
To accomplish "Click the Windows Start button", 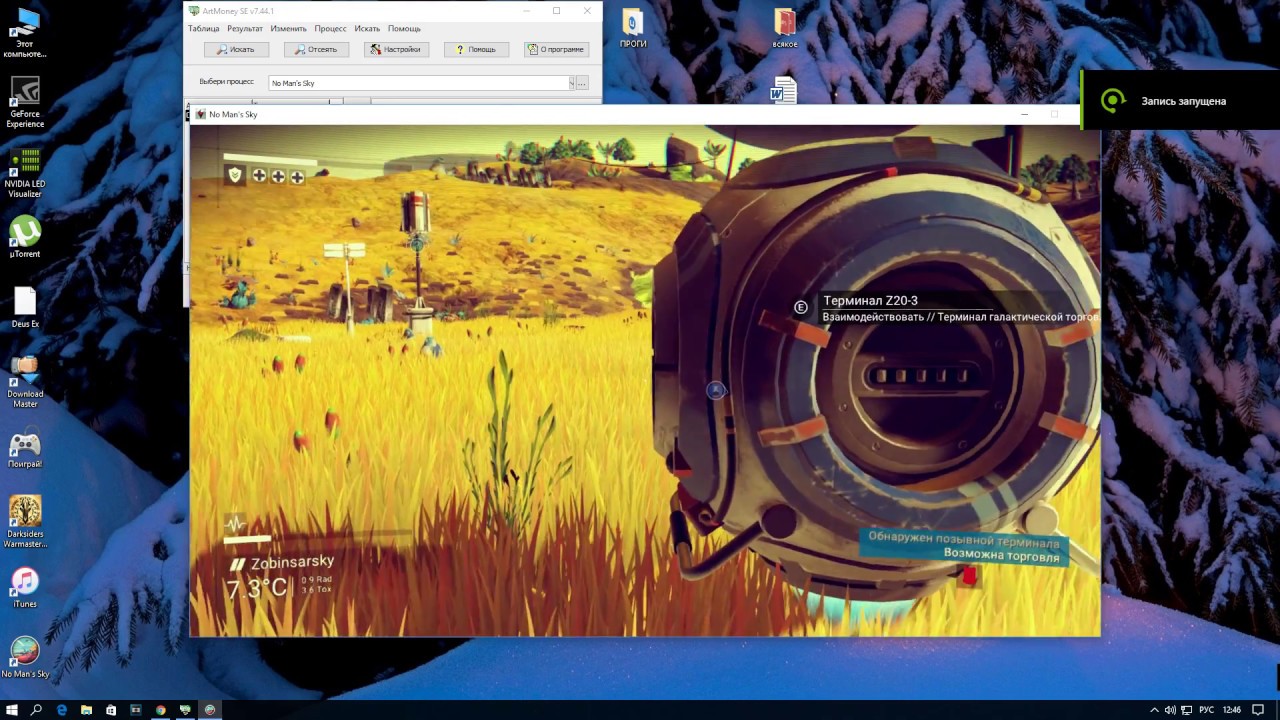I will [13, 710].
